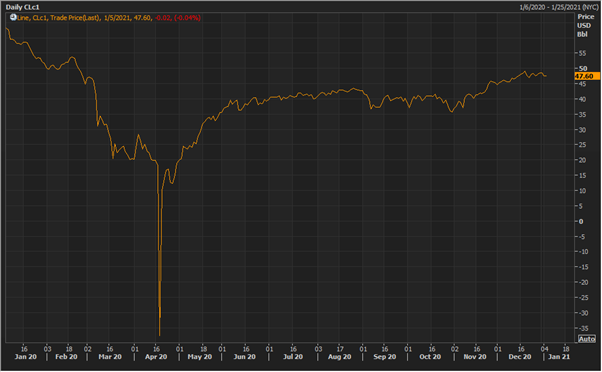602x372 pixels.
Task: Select the Feb 20 month label
Action: click(66, 357)
